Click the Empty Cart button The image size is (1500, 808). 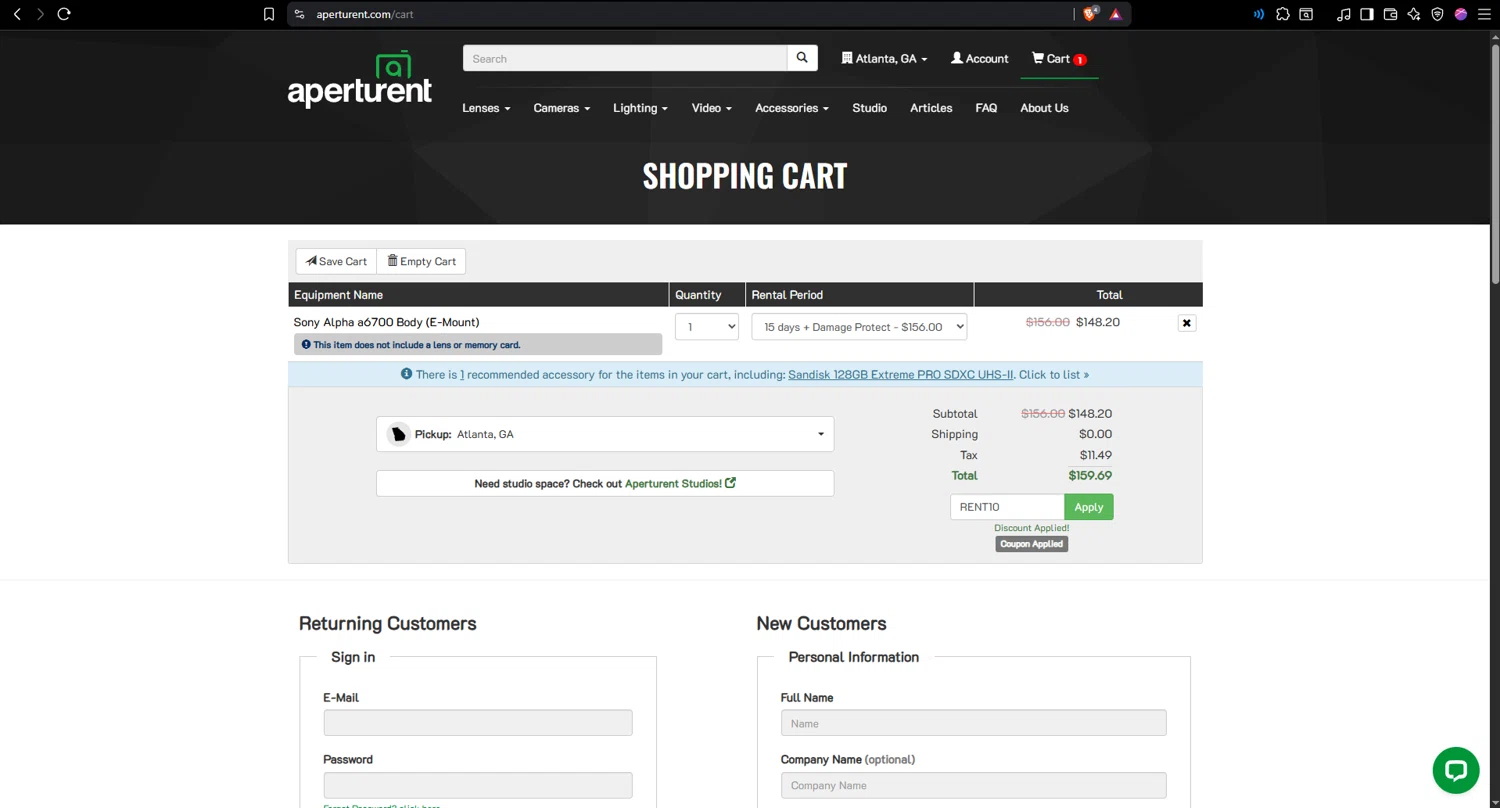click(421, 261)
